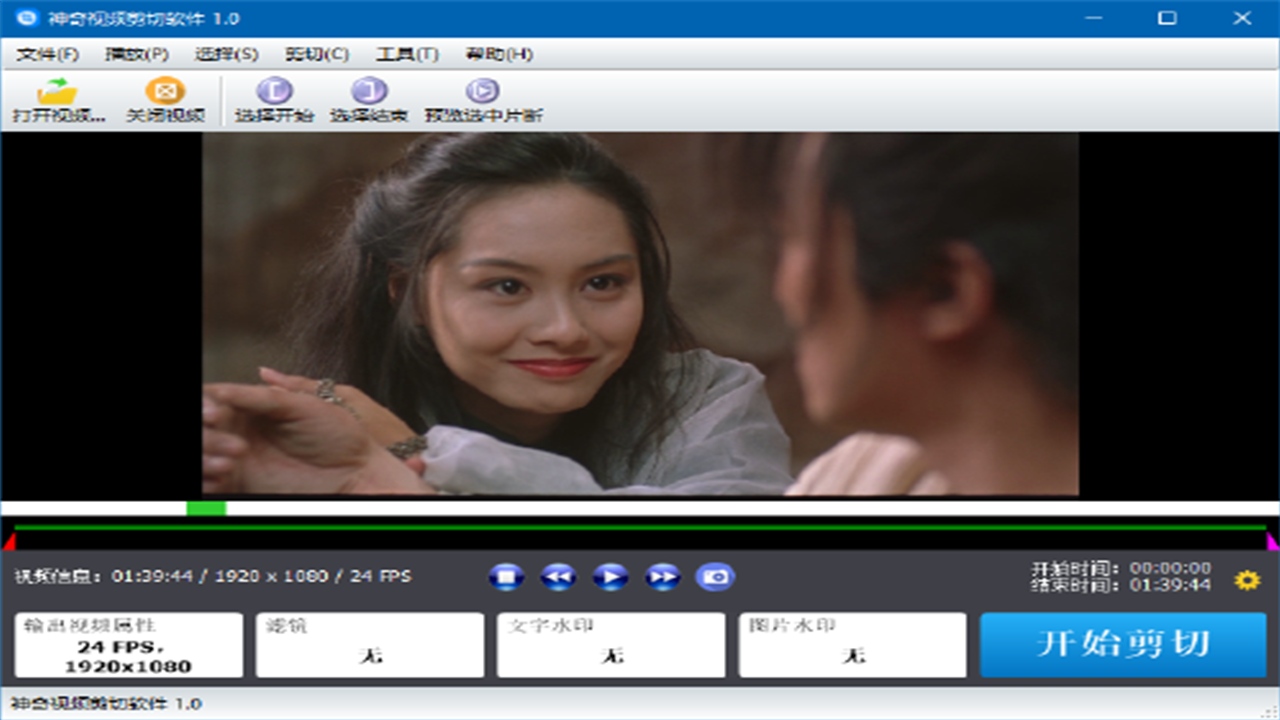This screenshot has height=720, width=1280.
Task: Click the 关闭视频 toolbar icon
Action: click(165, 92)
